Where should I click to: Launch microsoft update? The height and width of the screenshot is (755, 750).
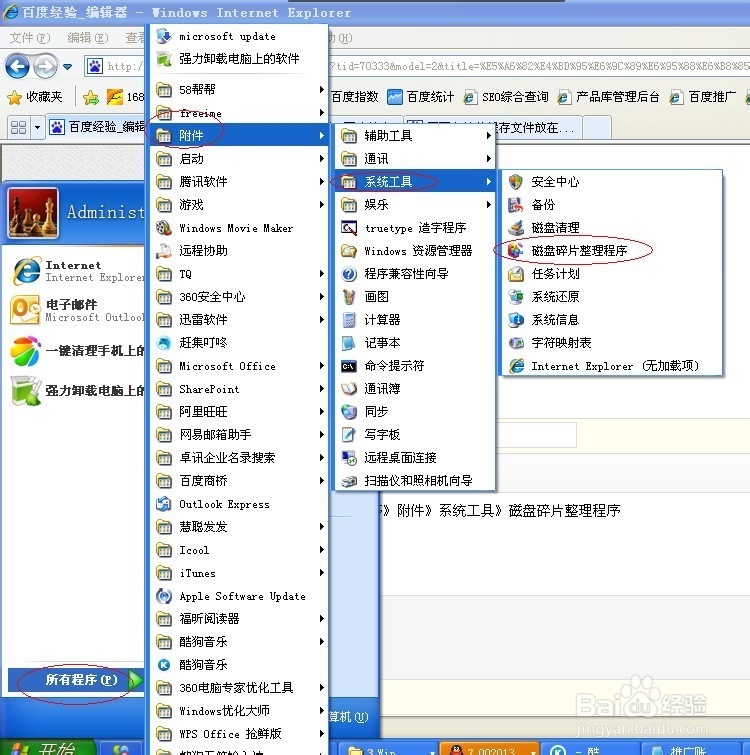239,37
